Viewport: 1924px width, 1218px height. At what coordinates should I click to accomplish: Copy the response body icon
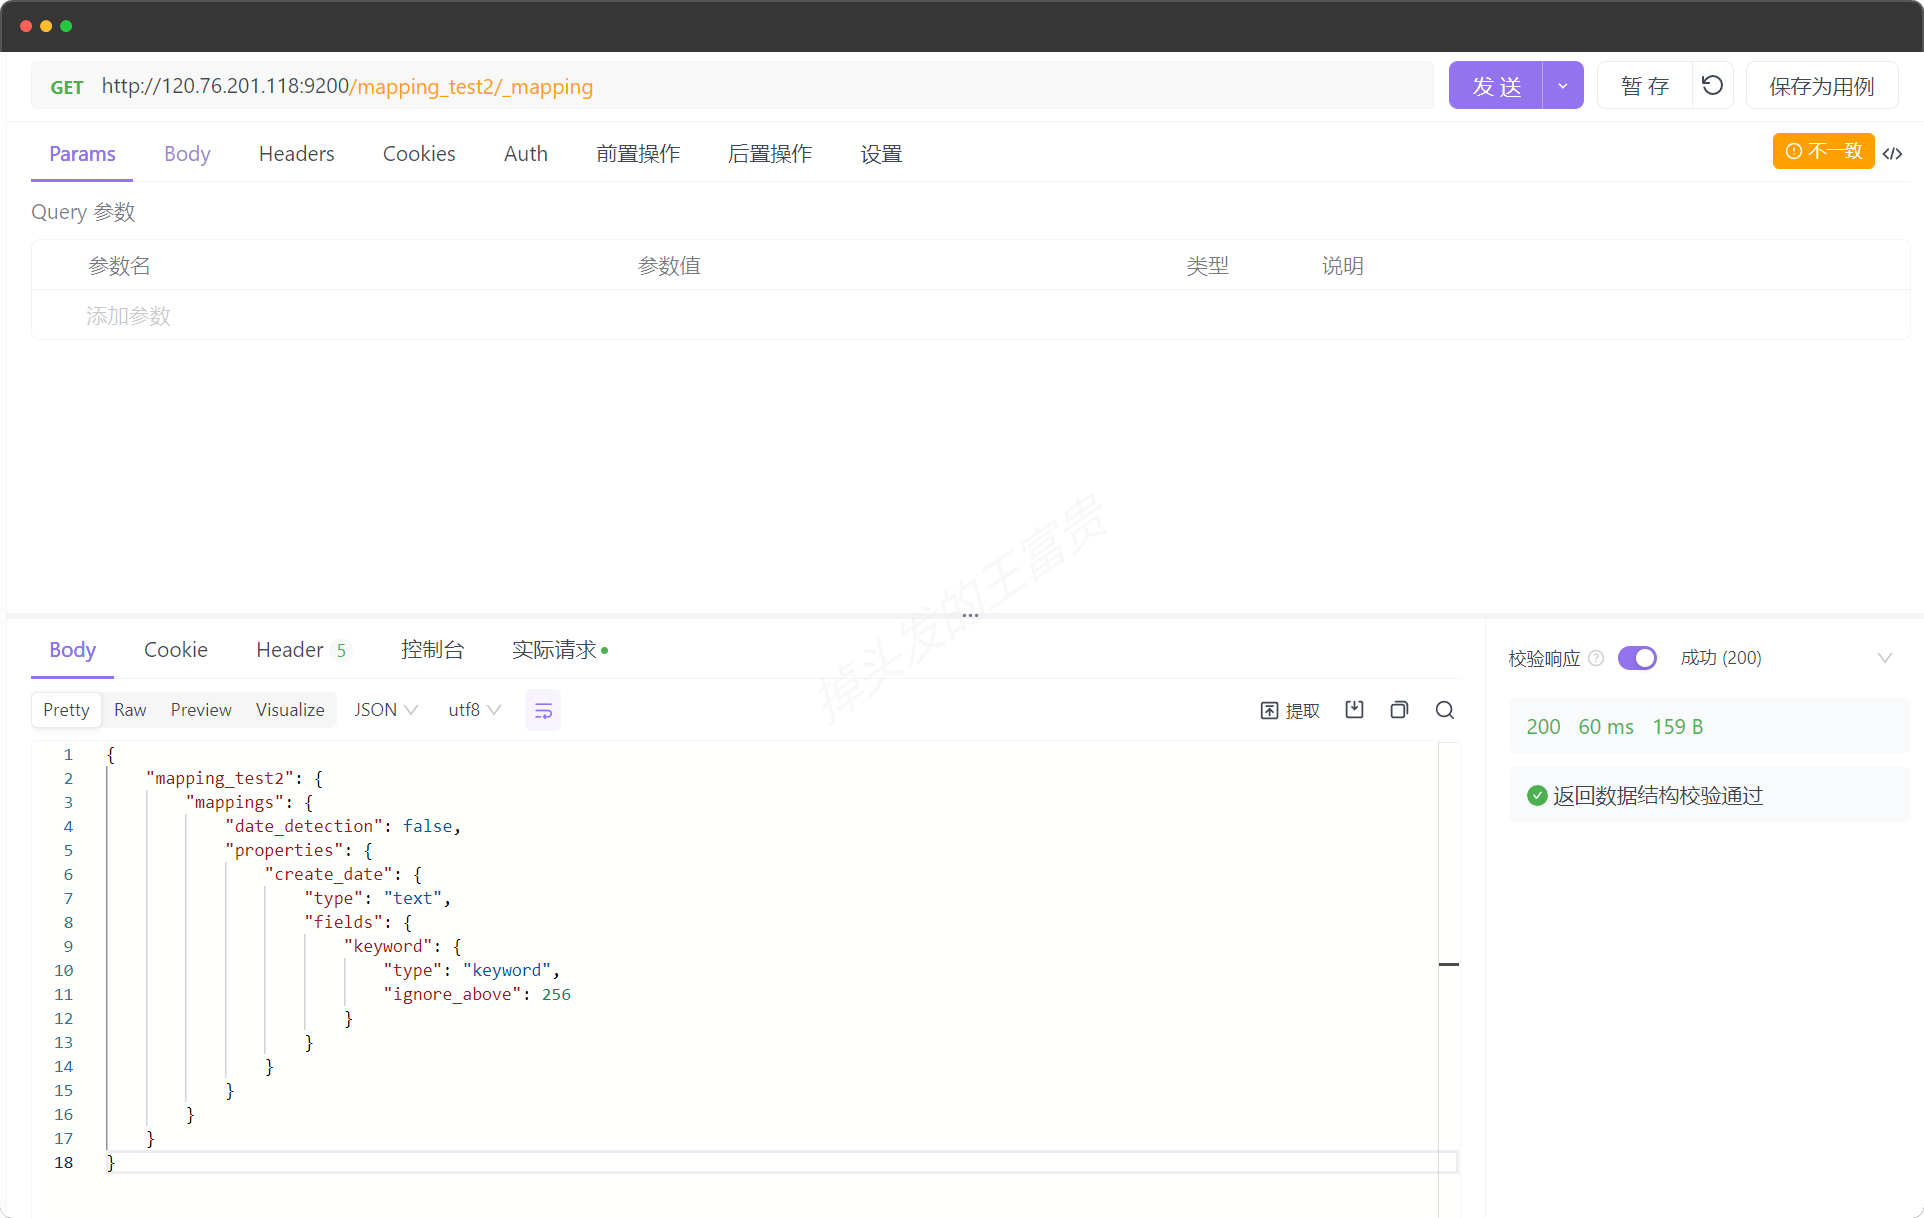[1399, 709]
